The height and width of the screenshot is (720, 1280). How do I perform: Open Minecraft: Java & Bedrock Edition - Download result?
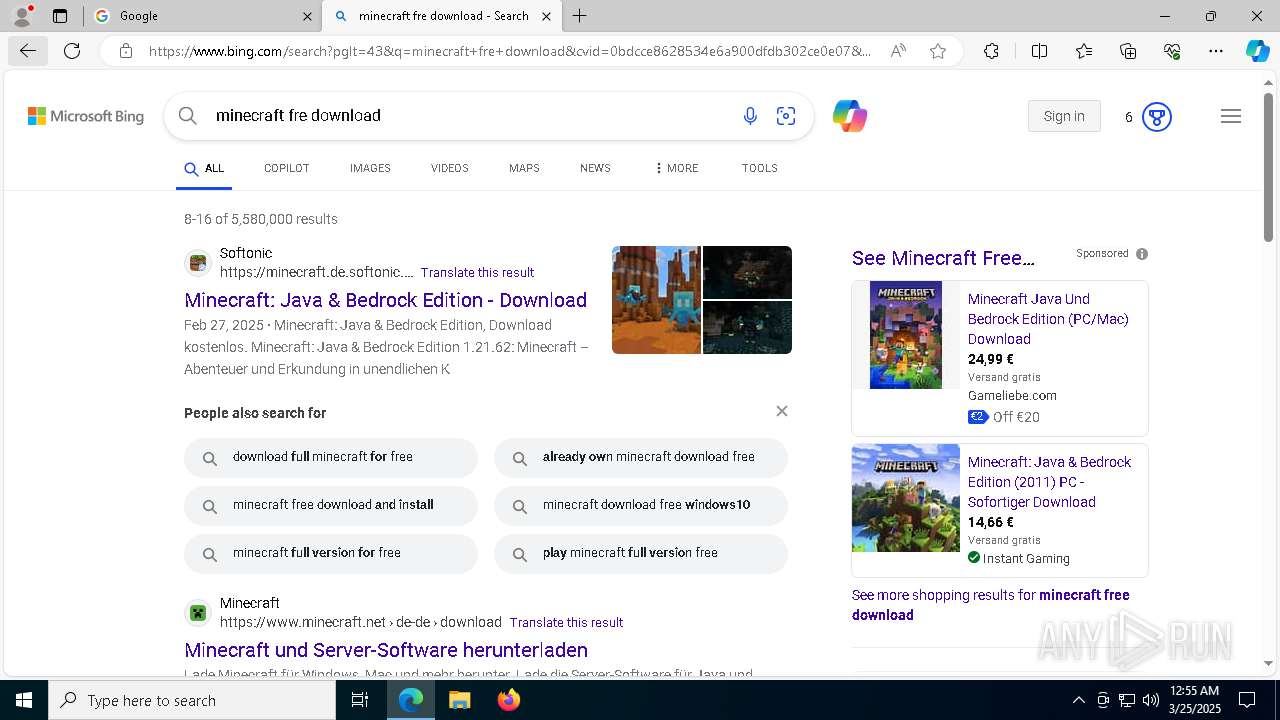(385, 300)
